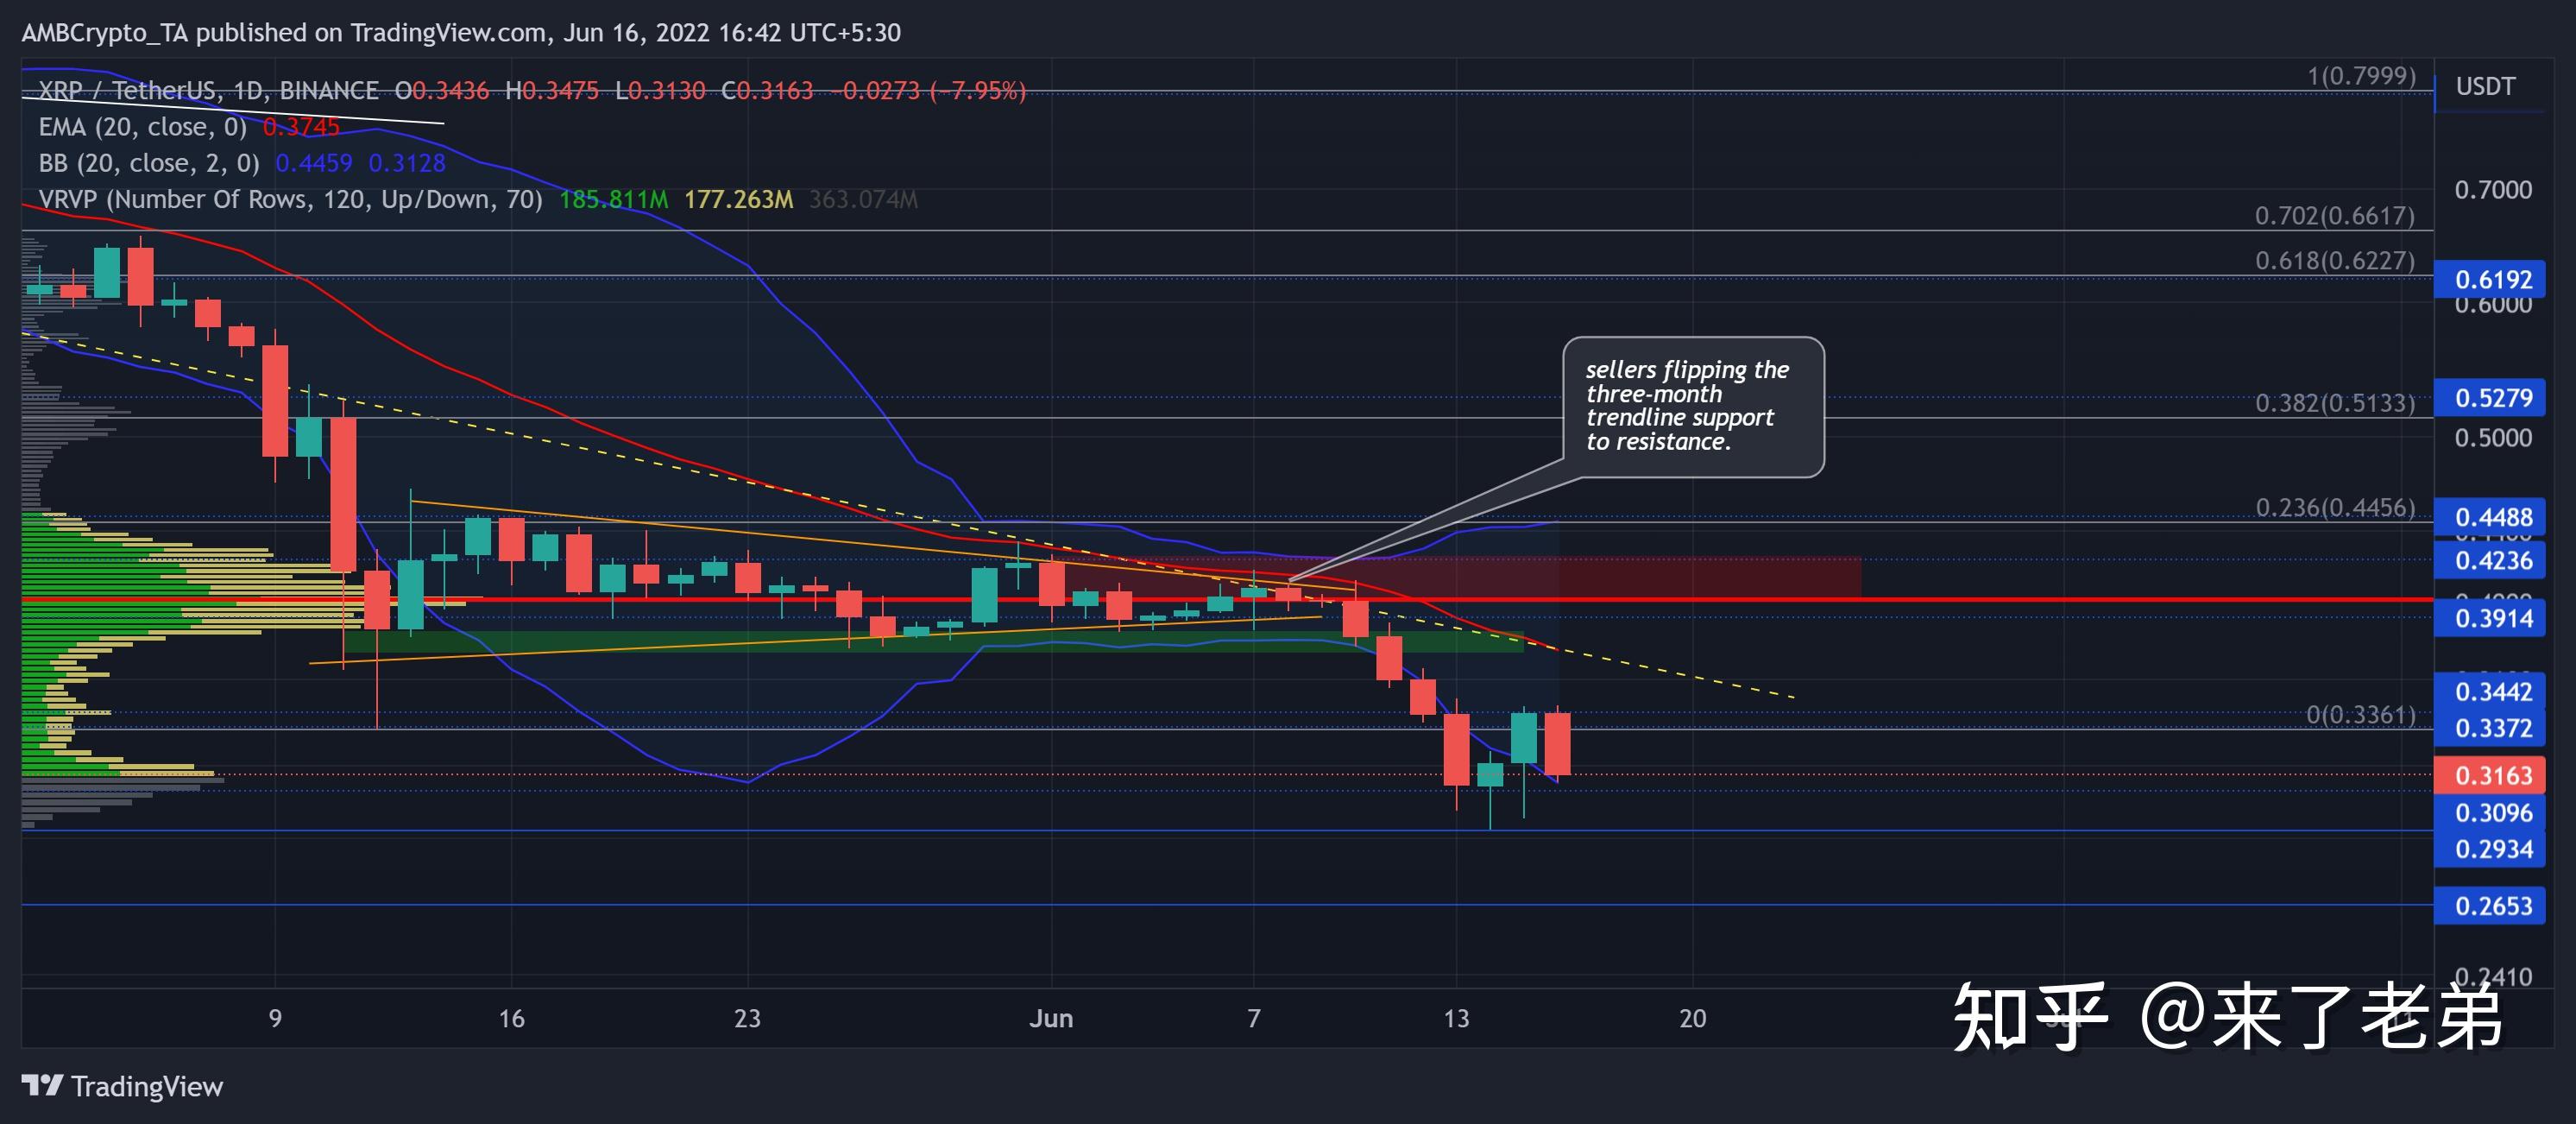
Task: Click the 0.3372 price label
Action: 2489,728
